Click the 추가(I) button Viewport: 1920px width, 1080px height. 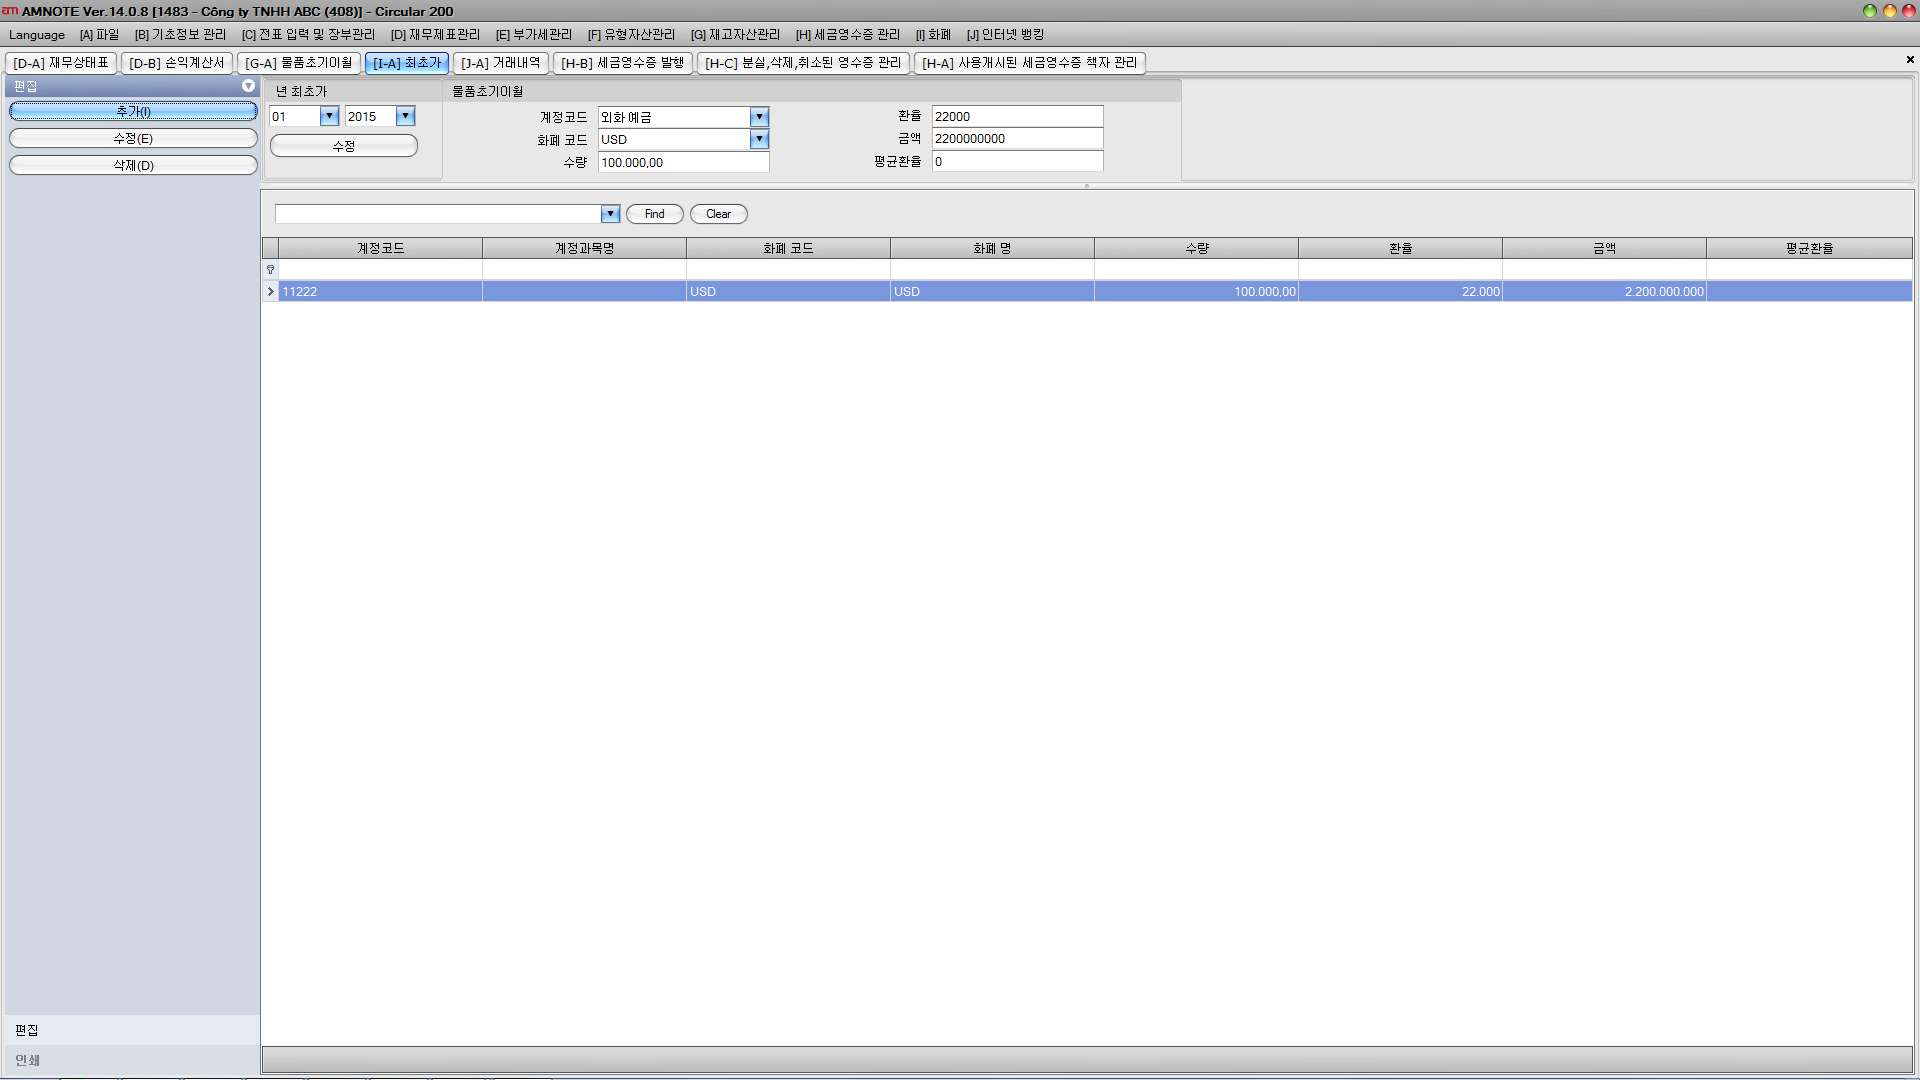tap(133, 111)
